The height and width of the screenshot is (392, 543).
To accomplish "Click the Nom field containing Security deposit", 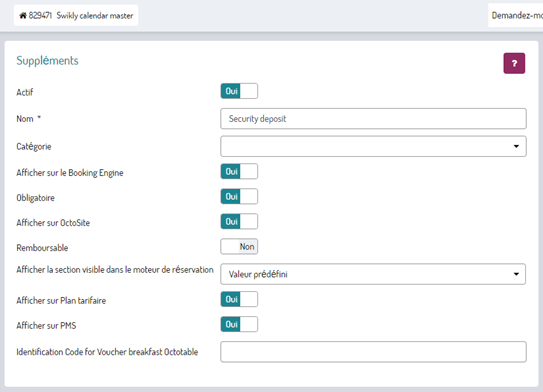I will 373,119.
